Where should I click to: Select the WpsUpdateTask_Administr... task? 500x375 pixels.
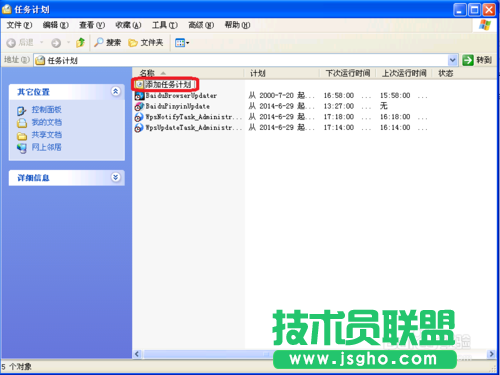coord(193,128)
